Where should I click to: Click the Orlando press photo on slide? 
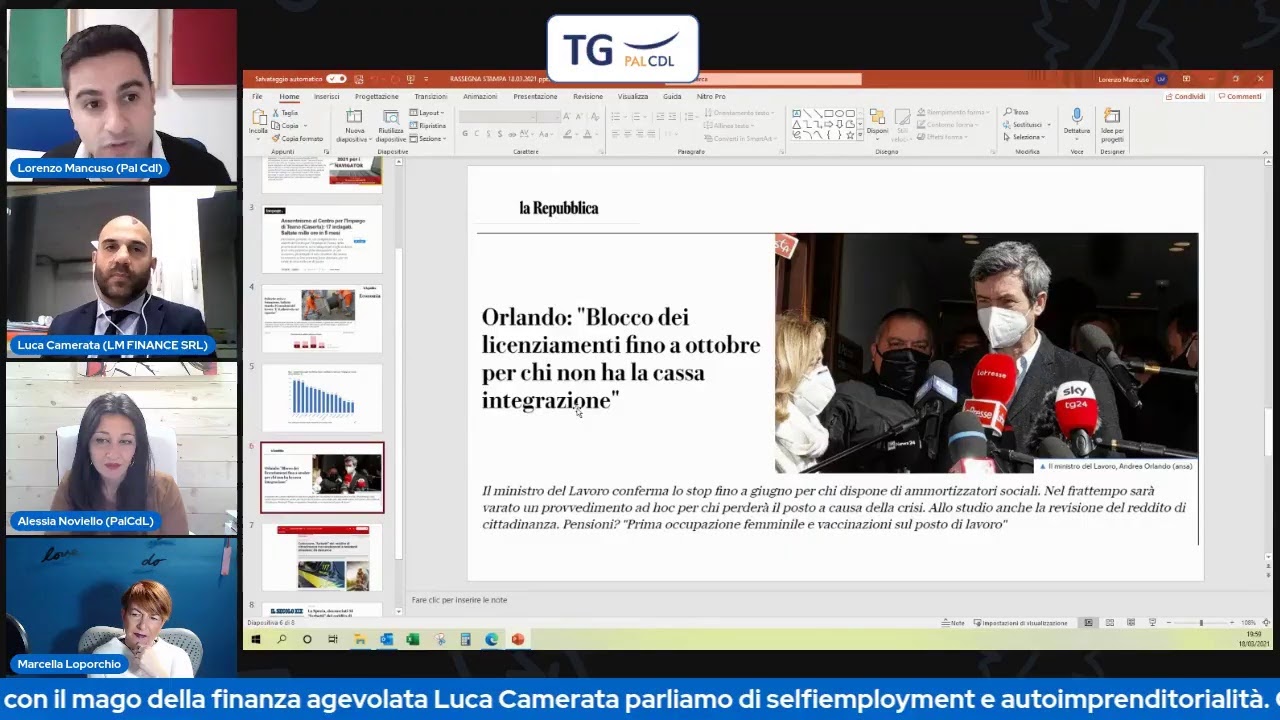tap(986, 353)
